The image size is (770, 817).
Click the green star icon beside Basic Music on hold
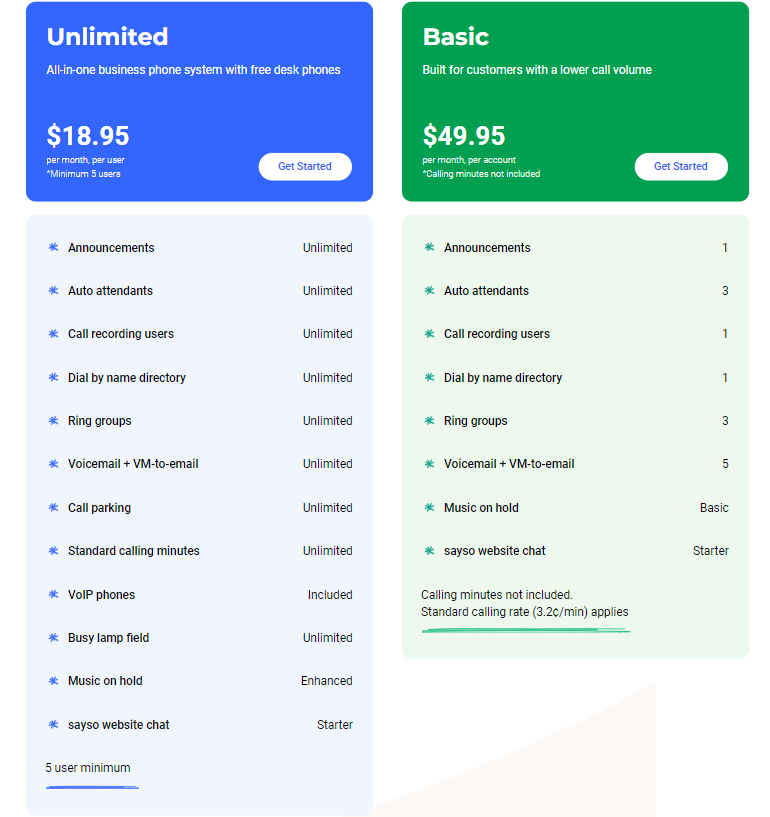[430, 508]
